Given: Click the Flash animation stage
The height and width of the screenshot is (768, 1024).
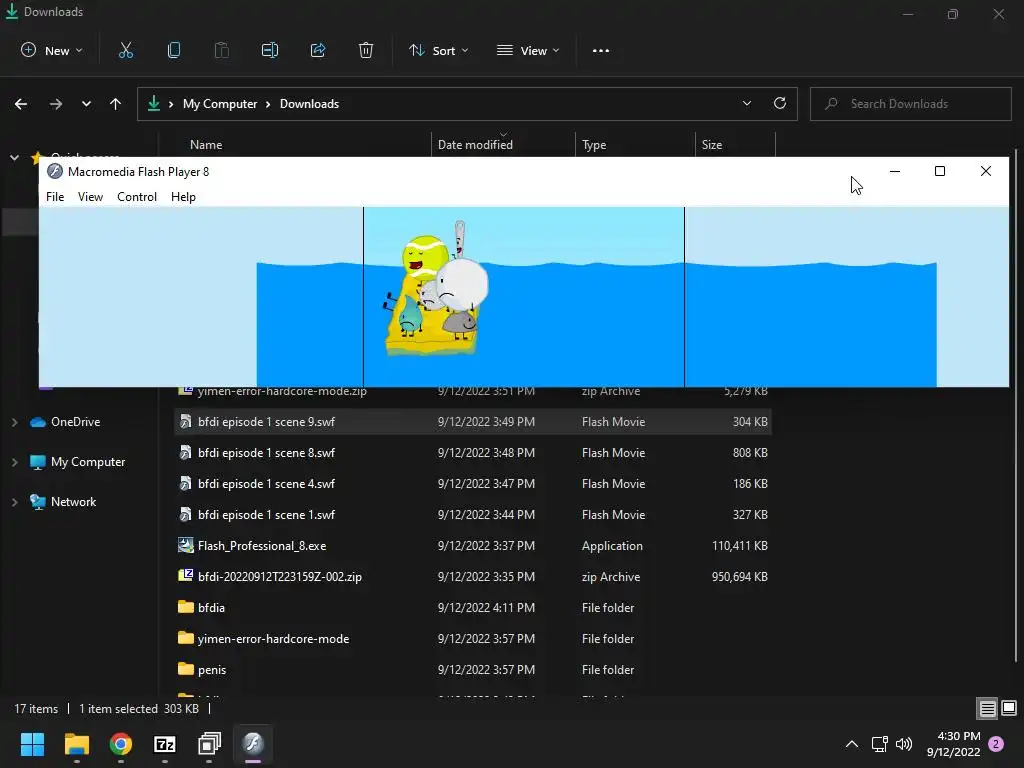Looking at the screenshot, I should click(524, 296).
